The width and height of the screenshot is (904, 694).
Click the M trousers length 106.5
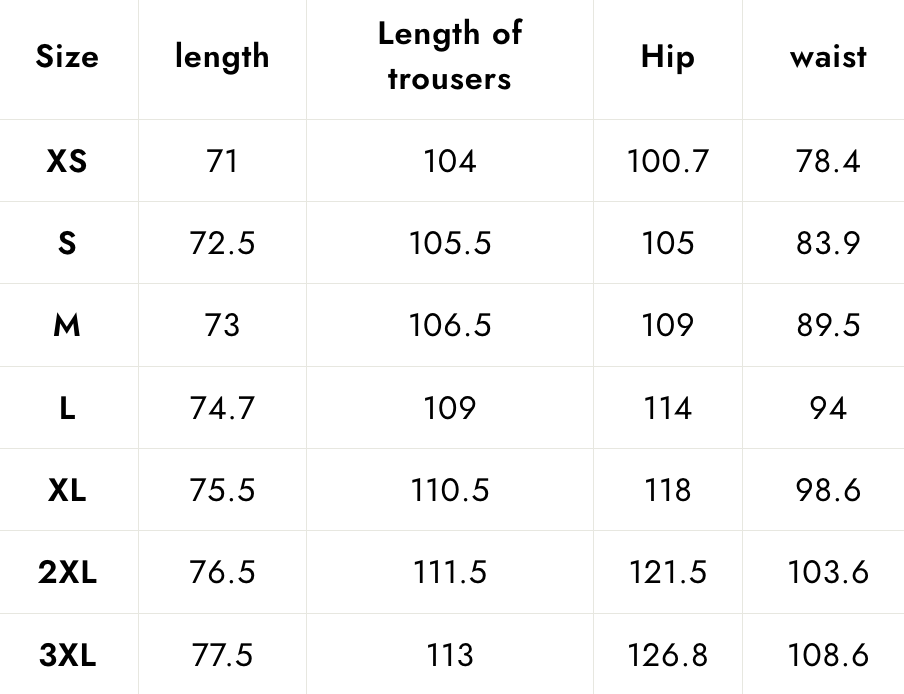(x=450, y=325)
